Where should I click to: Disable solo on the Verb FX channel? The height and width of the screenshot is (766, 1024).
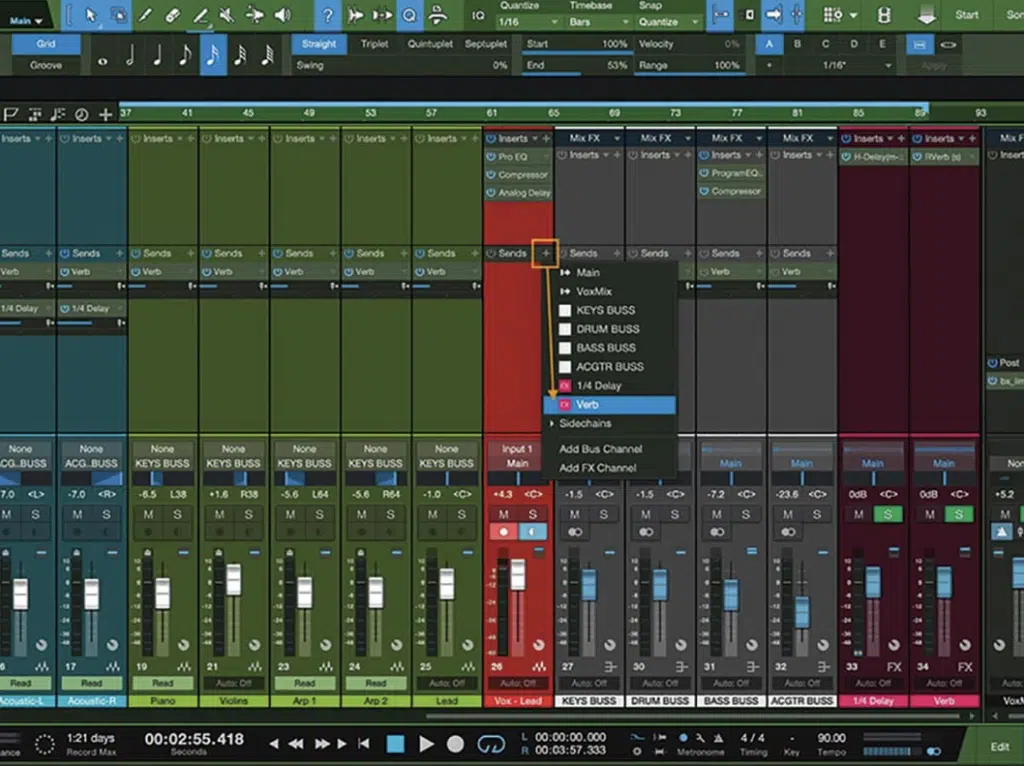tap(959, 515)
